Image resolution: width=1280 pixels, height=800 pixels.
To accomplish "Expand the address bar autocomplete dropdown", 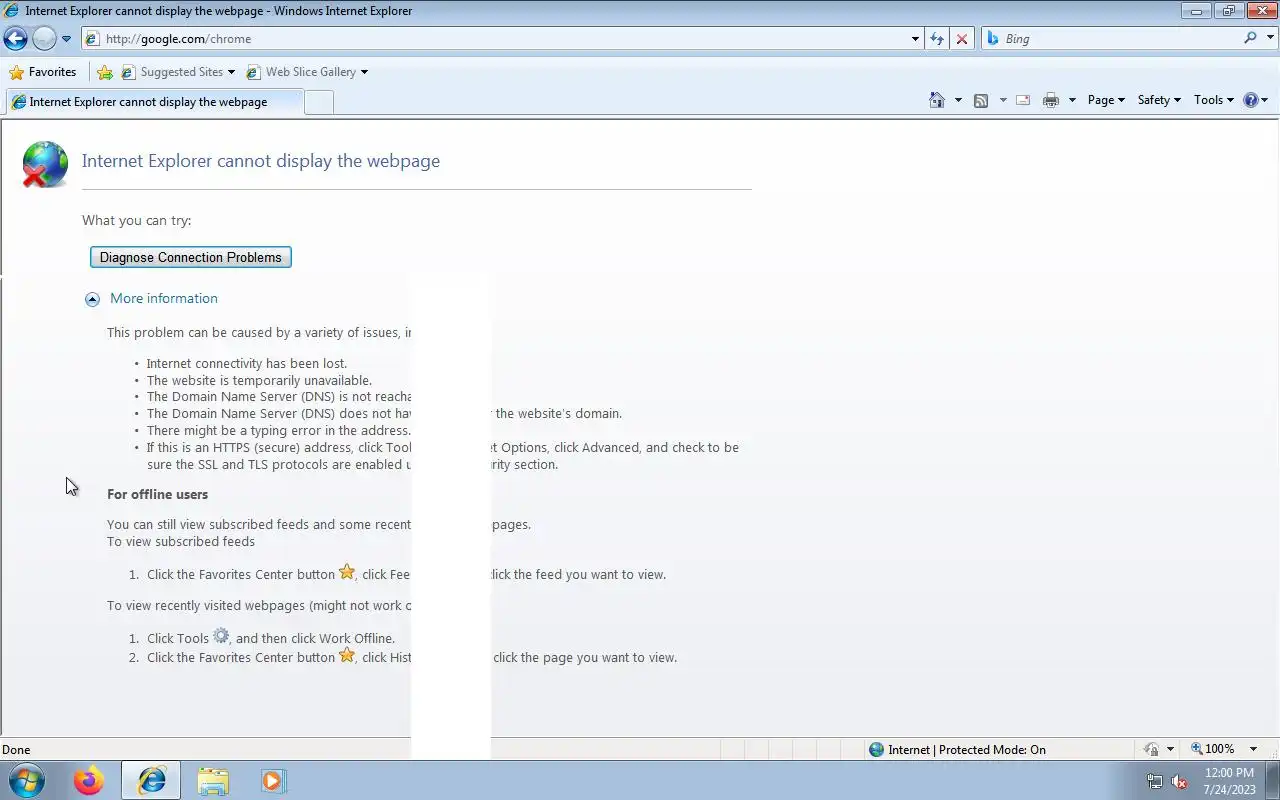I will click(915, 39).
